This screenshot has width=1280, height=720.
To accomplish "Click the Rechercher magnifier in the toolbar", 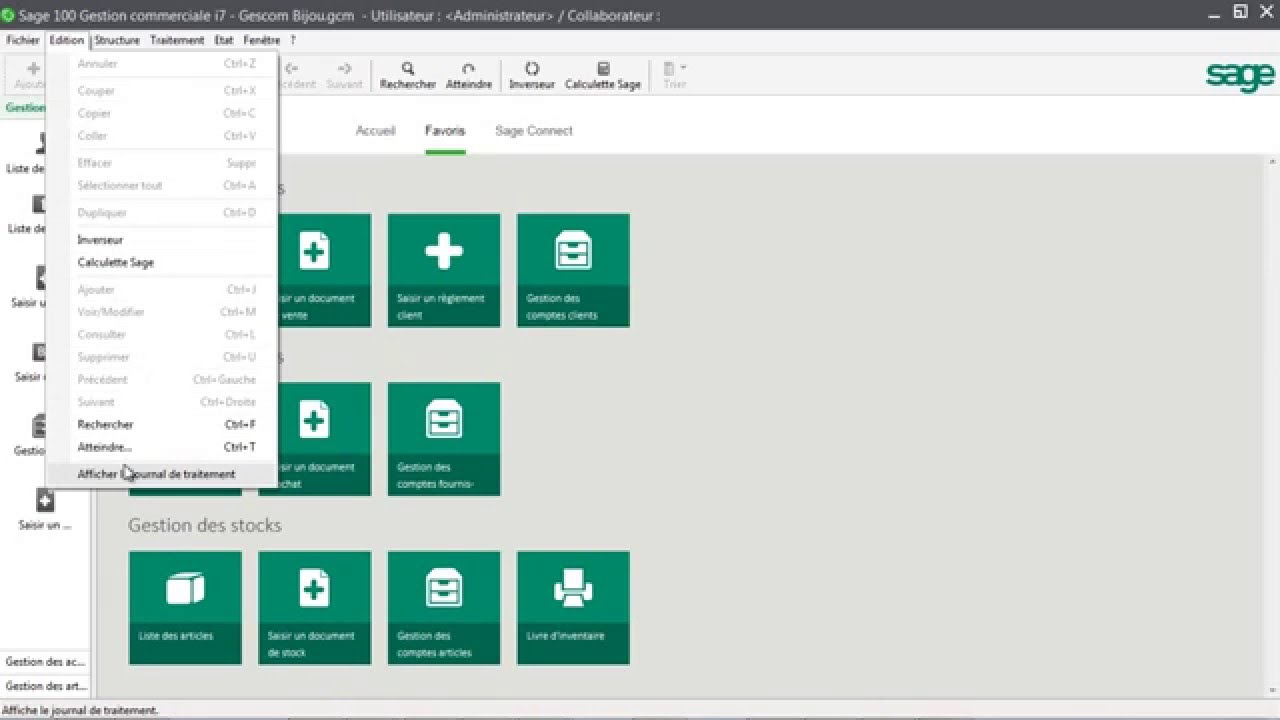I will pos(408,69).
